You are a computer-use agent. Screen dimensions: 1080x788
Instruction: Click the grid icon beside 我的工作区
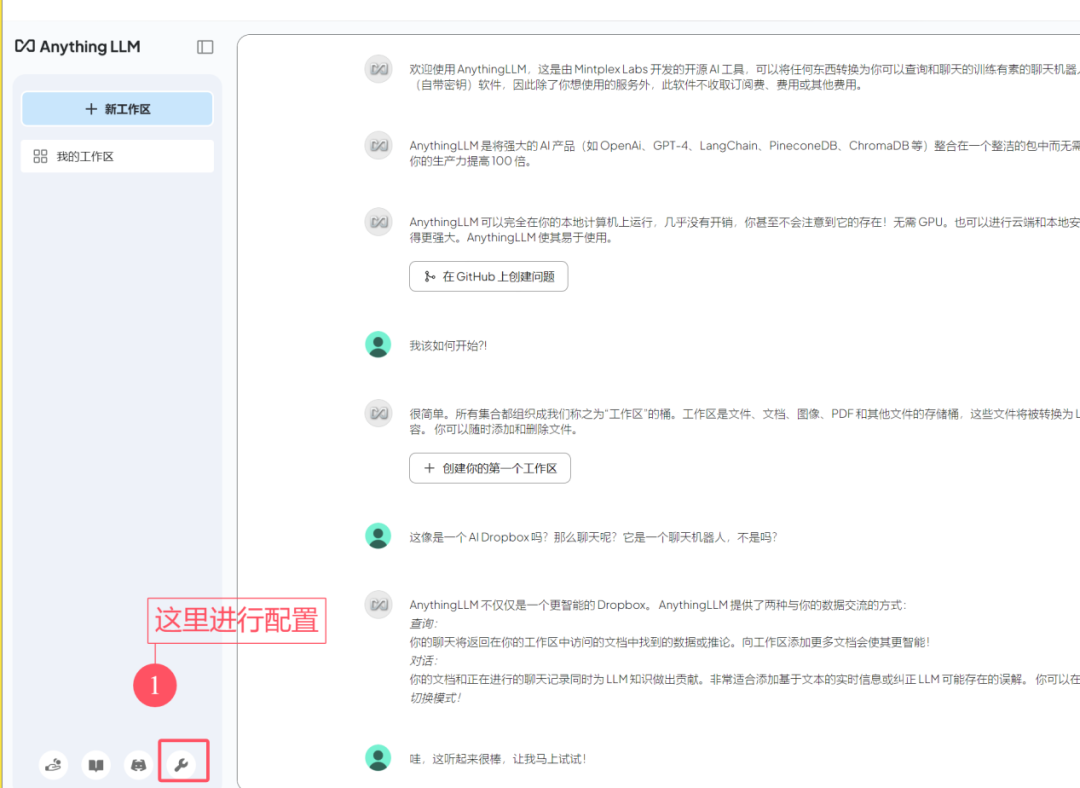(41, 156)
